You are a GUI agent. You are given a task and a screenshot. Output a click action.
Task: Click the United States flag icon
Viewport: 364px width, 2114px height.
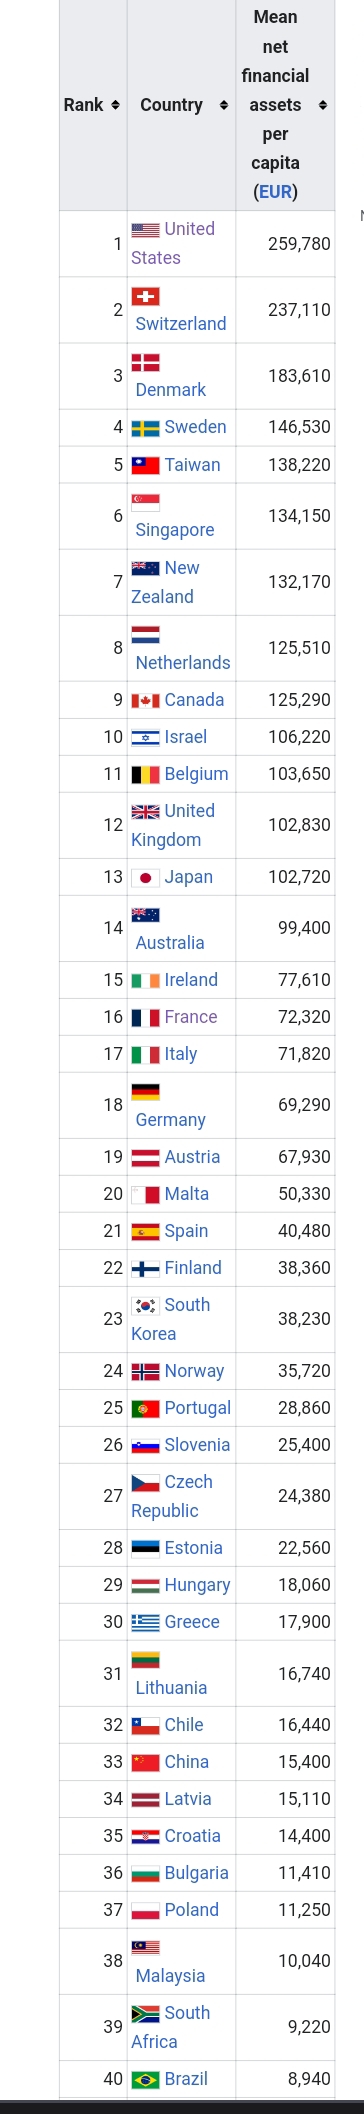click(x=146, y=229)
